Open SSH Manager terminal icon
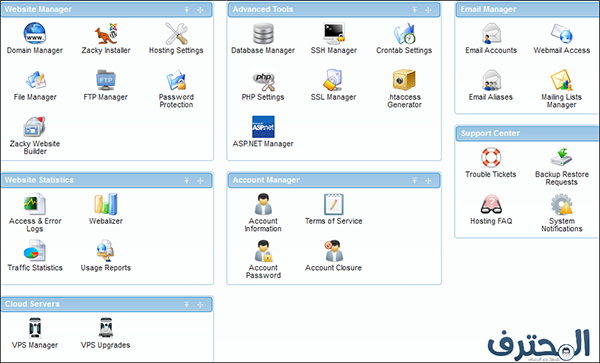The height and width of the screenshot is (363, 600). pyautogui.click(x=334, y=33)
